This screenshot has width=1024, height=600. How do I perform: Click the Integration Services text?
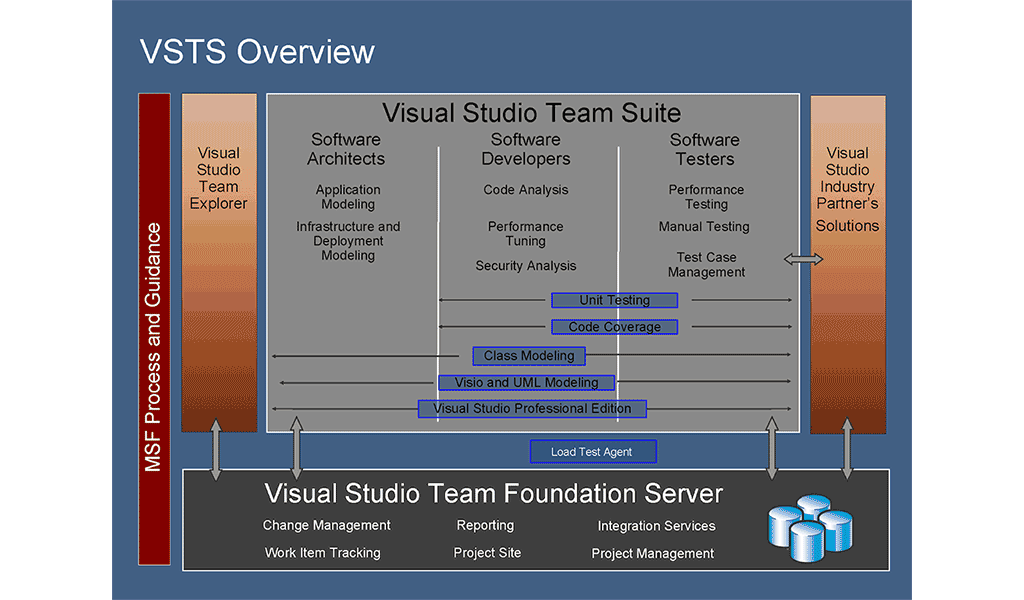point(656,526)
